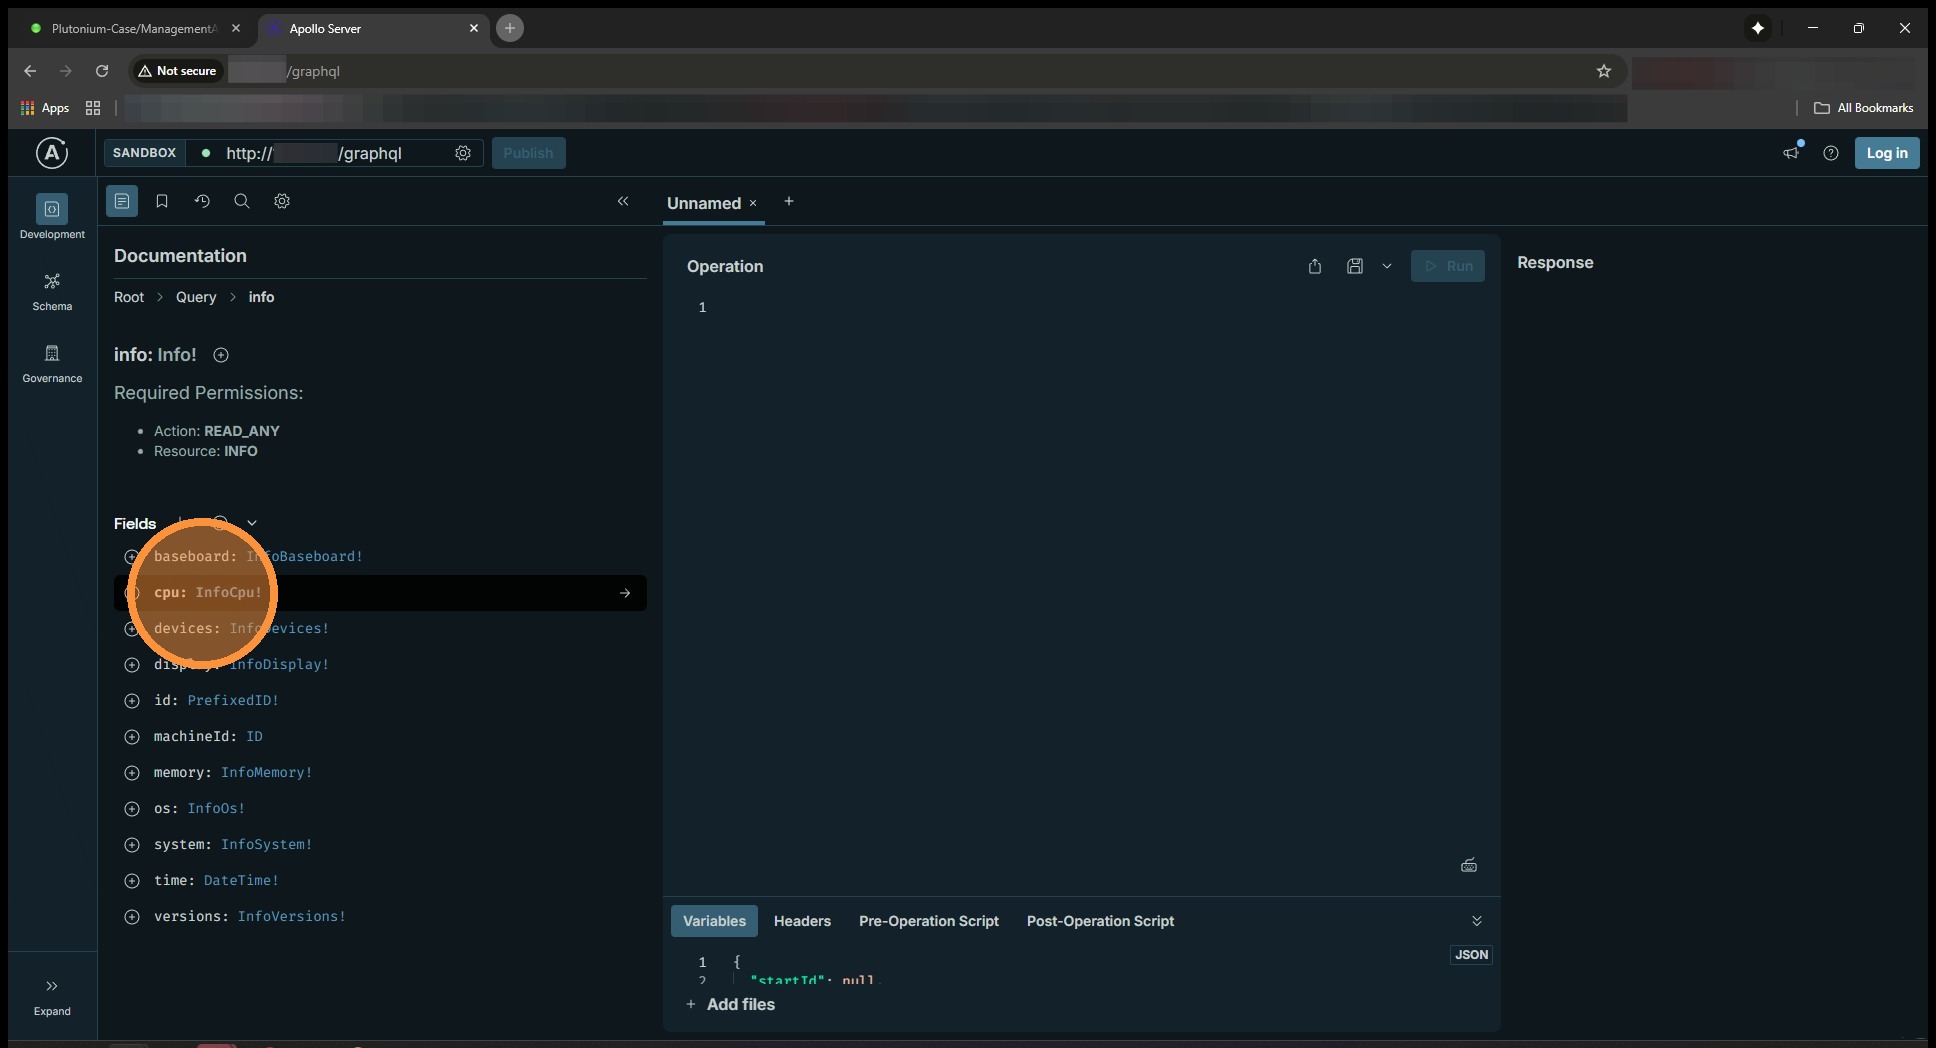Open the InfoMemory! type link

pos(267,772)
